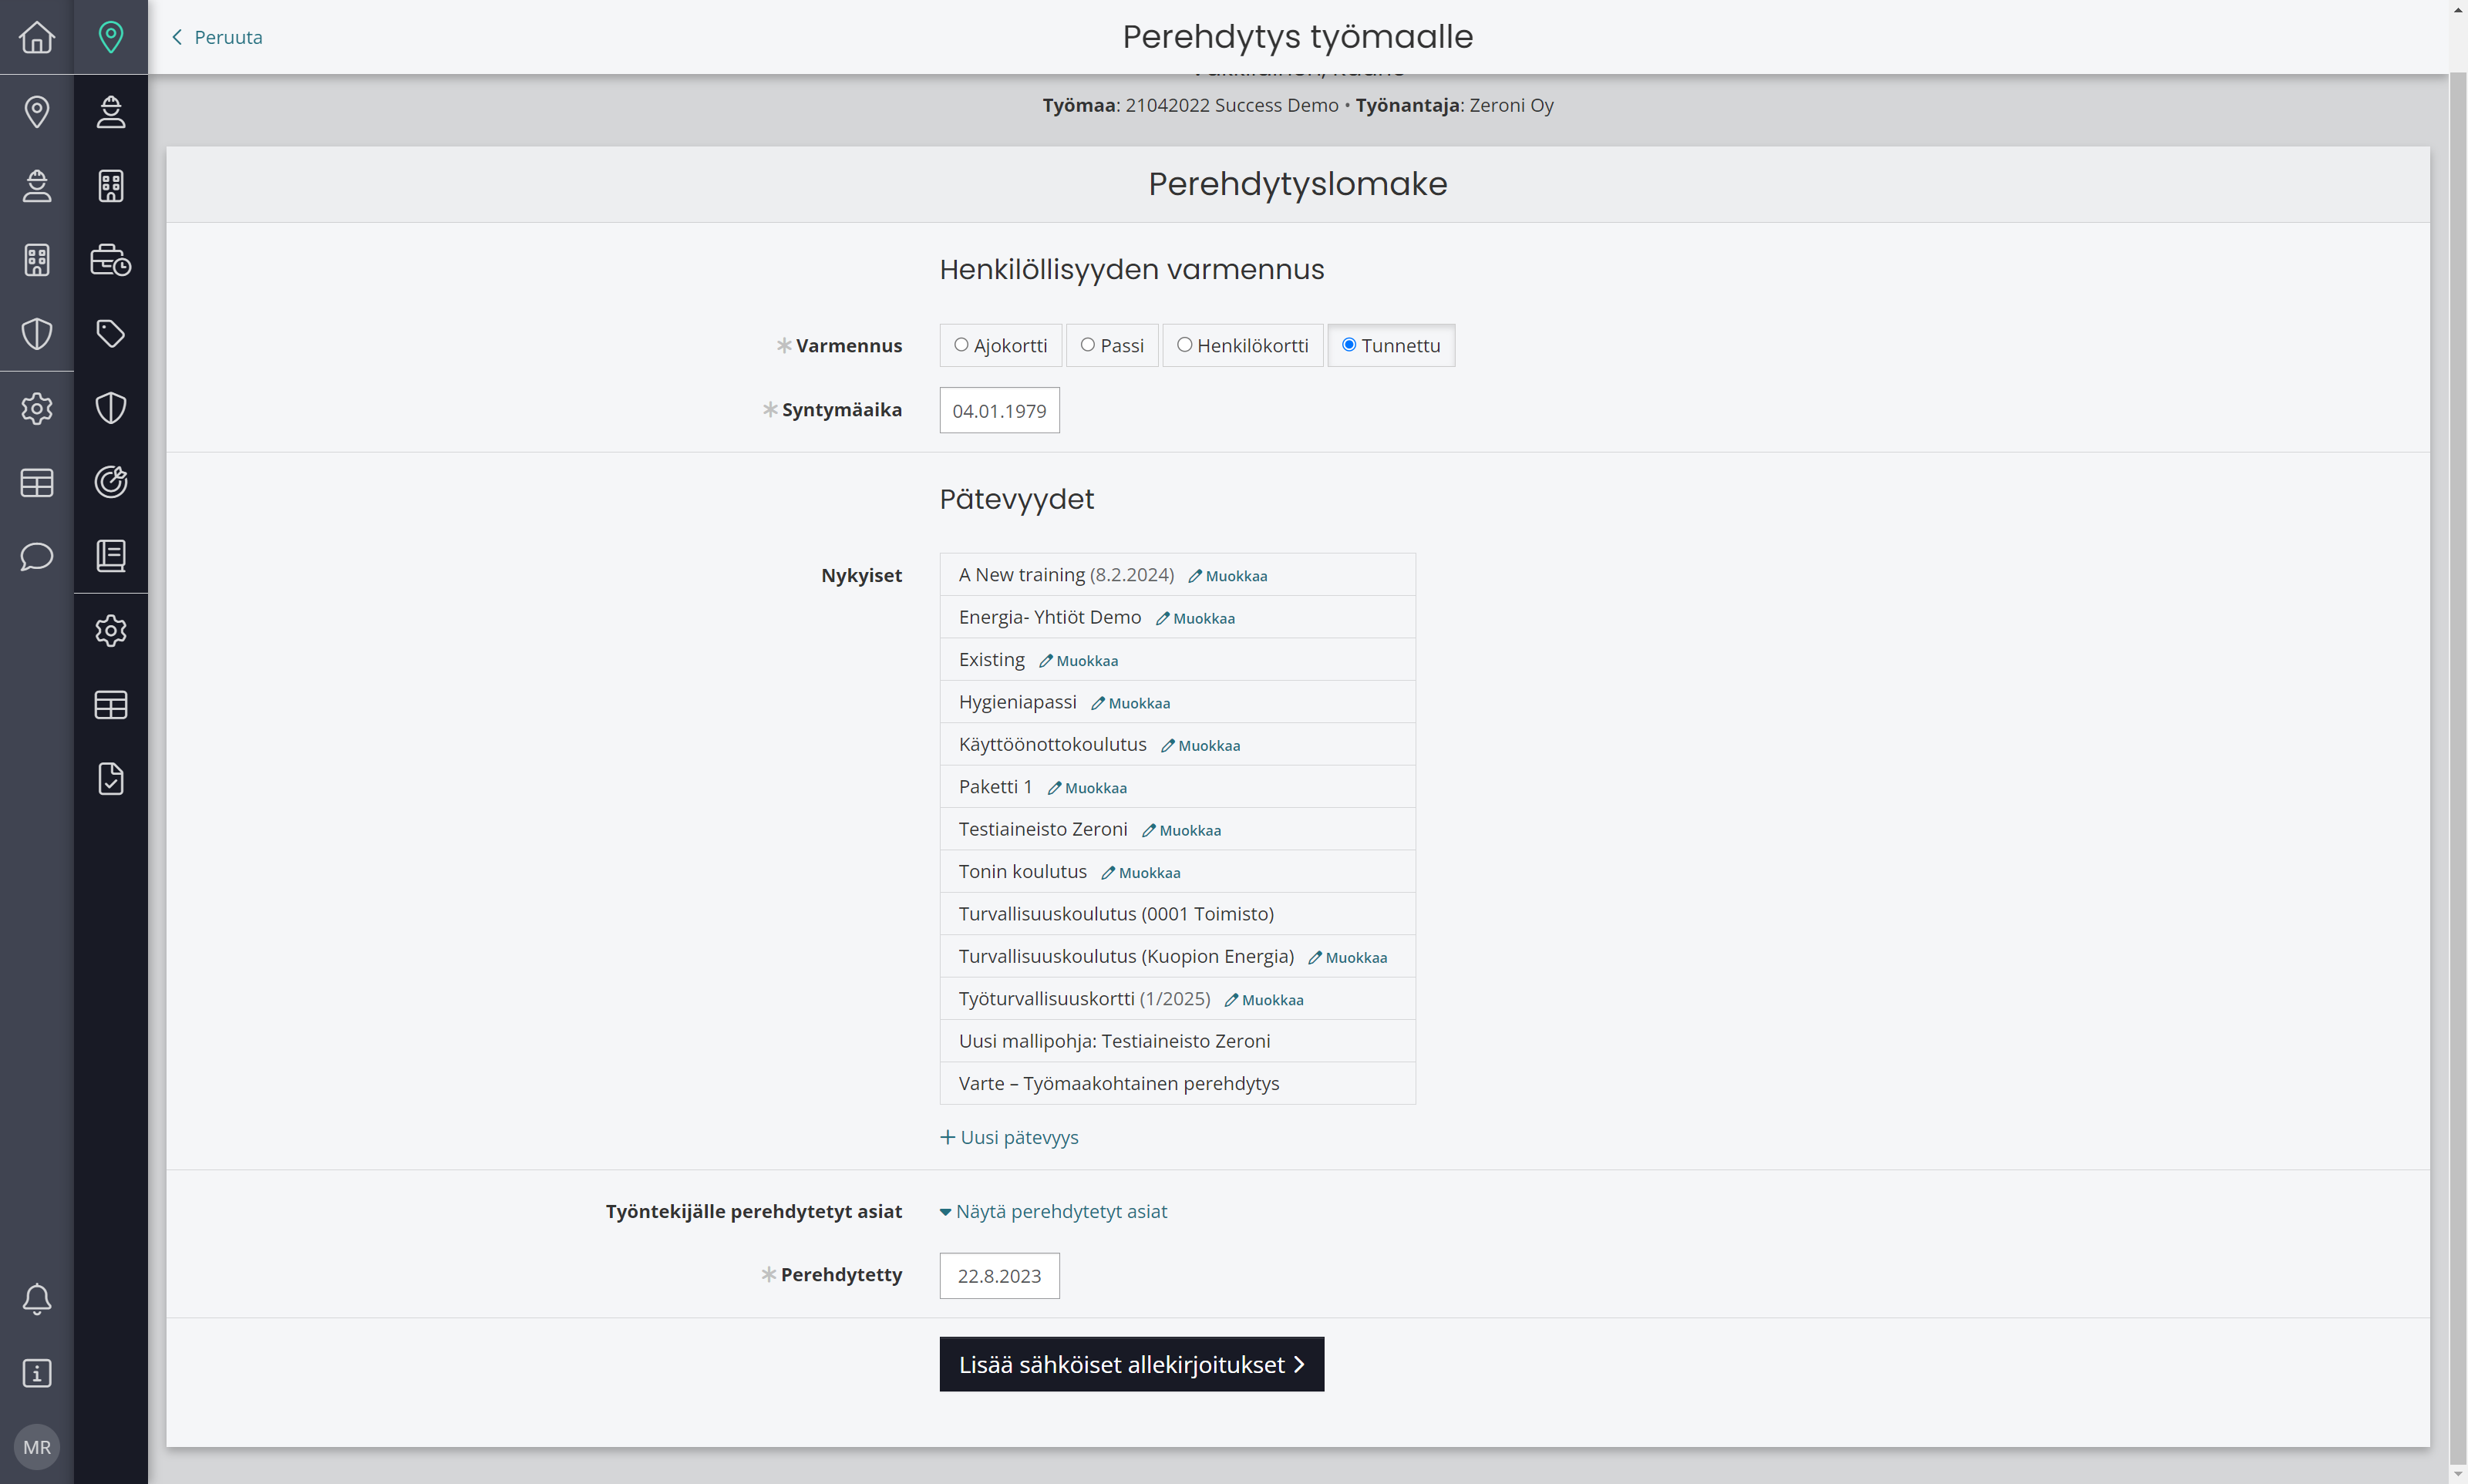The image size is (2468, 1484).
Task: Edit Käyttöönottokoulutus via Muokkaa
Action: (x=1200, y=746)
